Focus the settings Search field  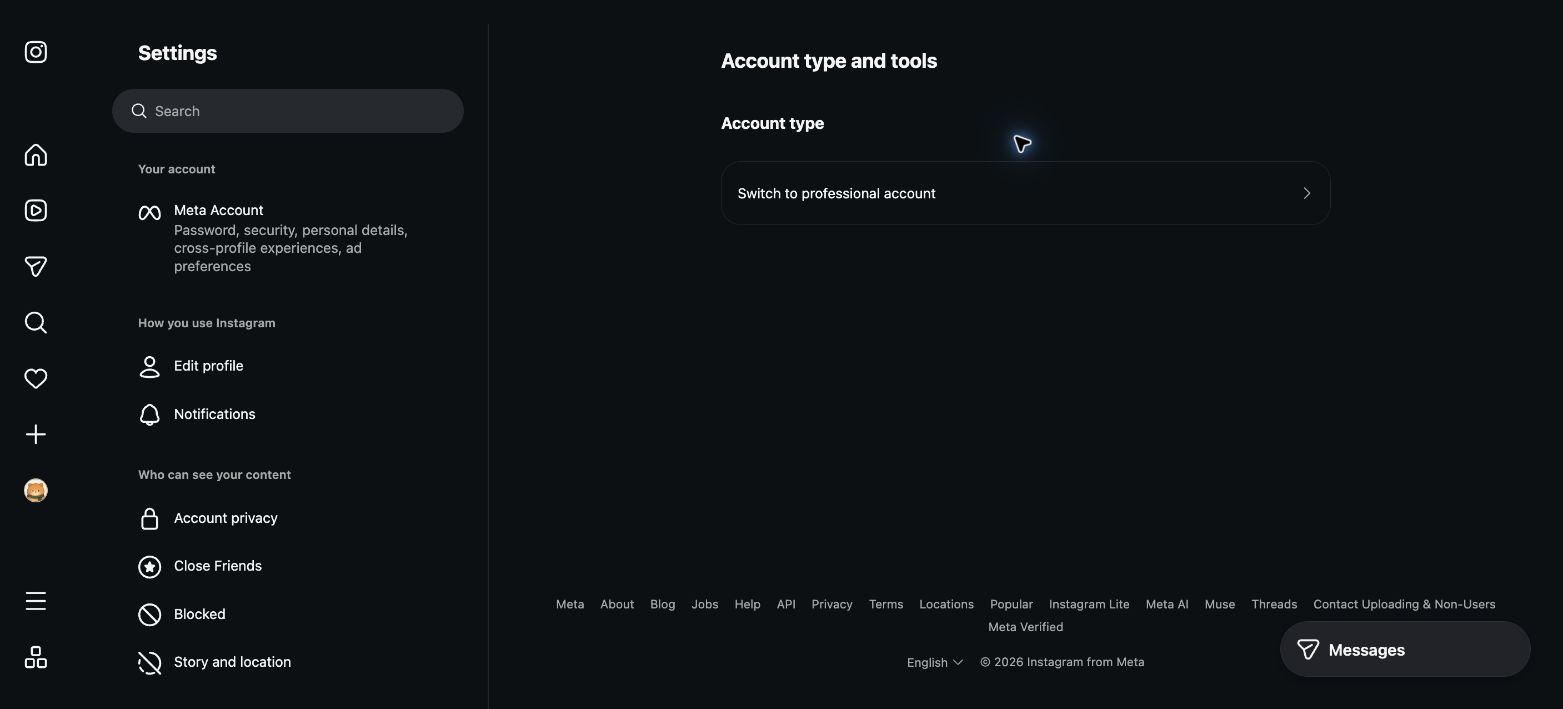coord(288,111)
